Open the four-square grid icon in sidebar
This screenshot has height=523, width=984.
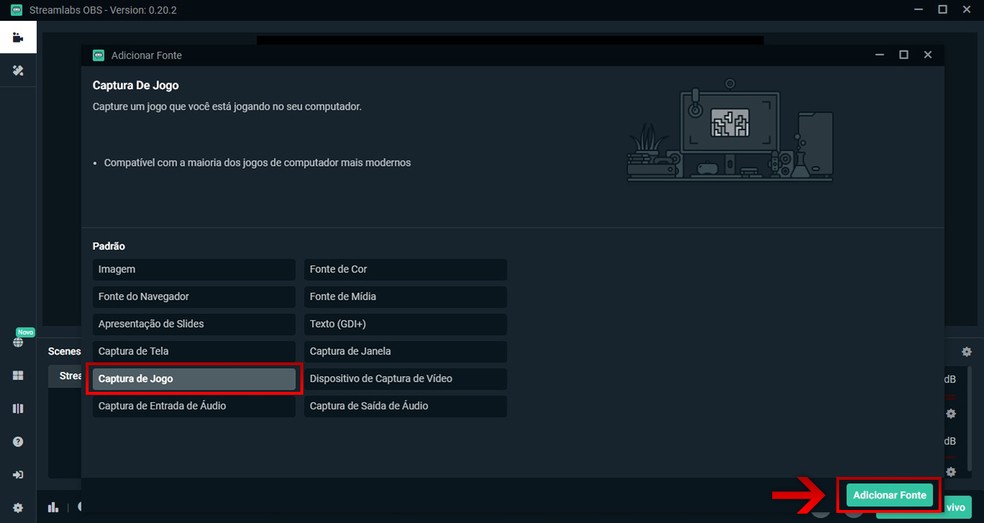tap(18, 376)
